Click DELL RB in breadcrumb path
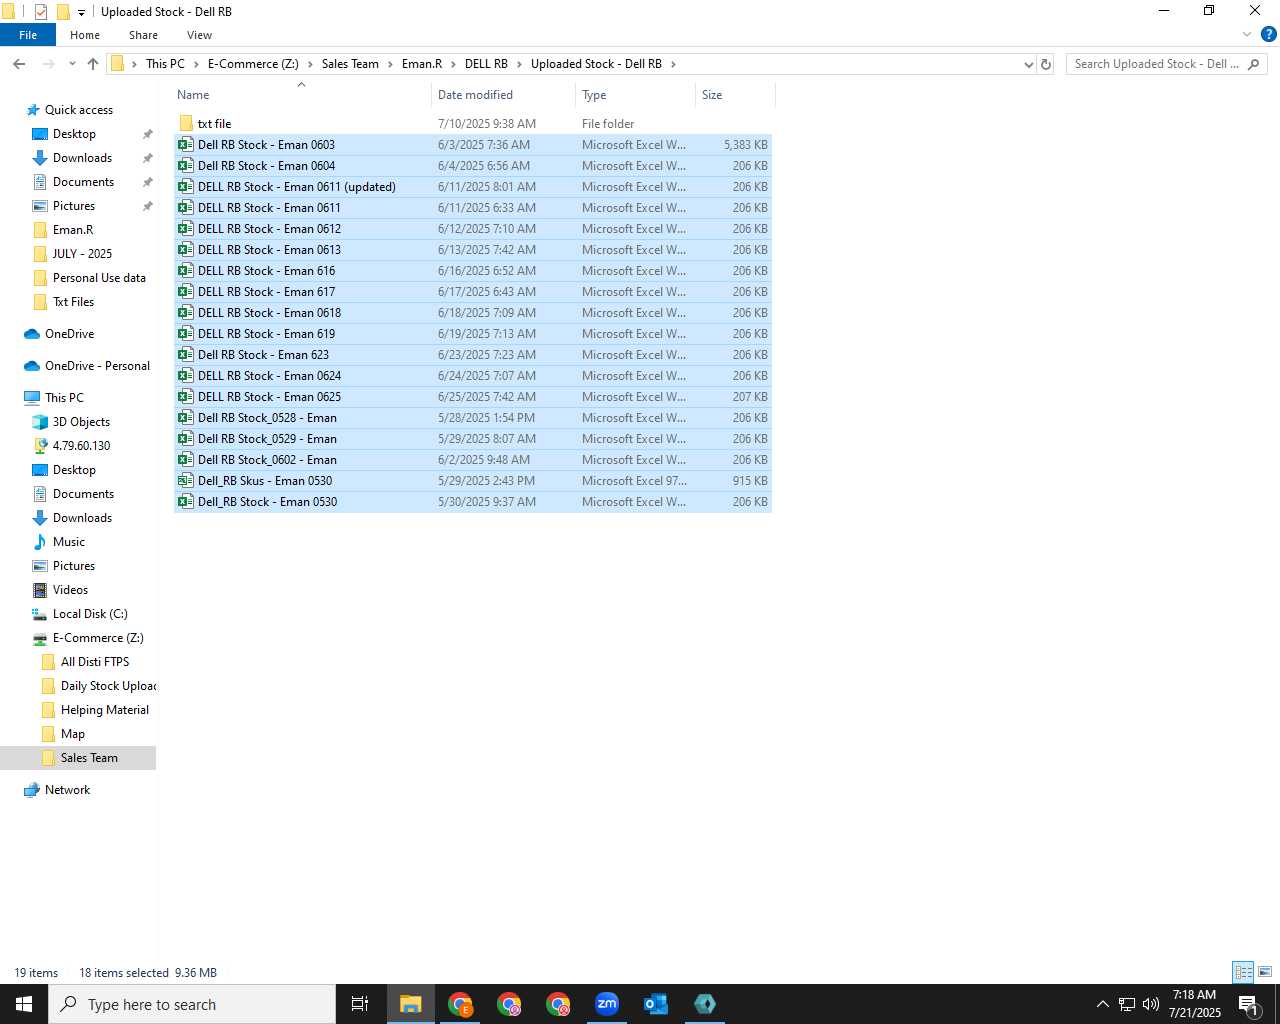The width and height of the screenshot is (1280, 1024). pos(486,64)
